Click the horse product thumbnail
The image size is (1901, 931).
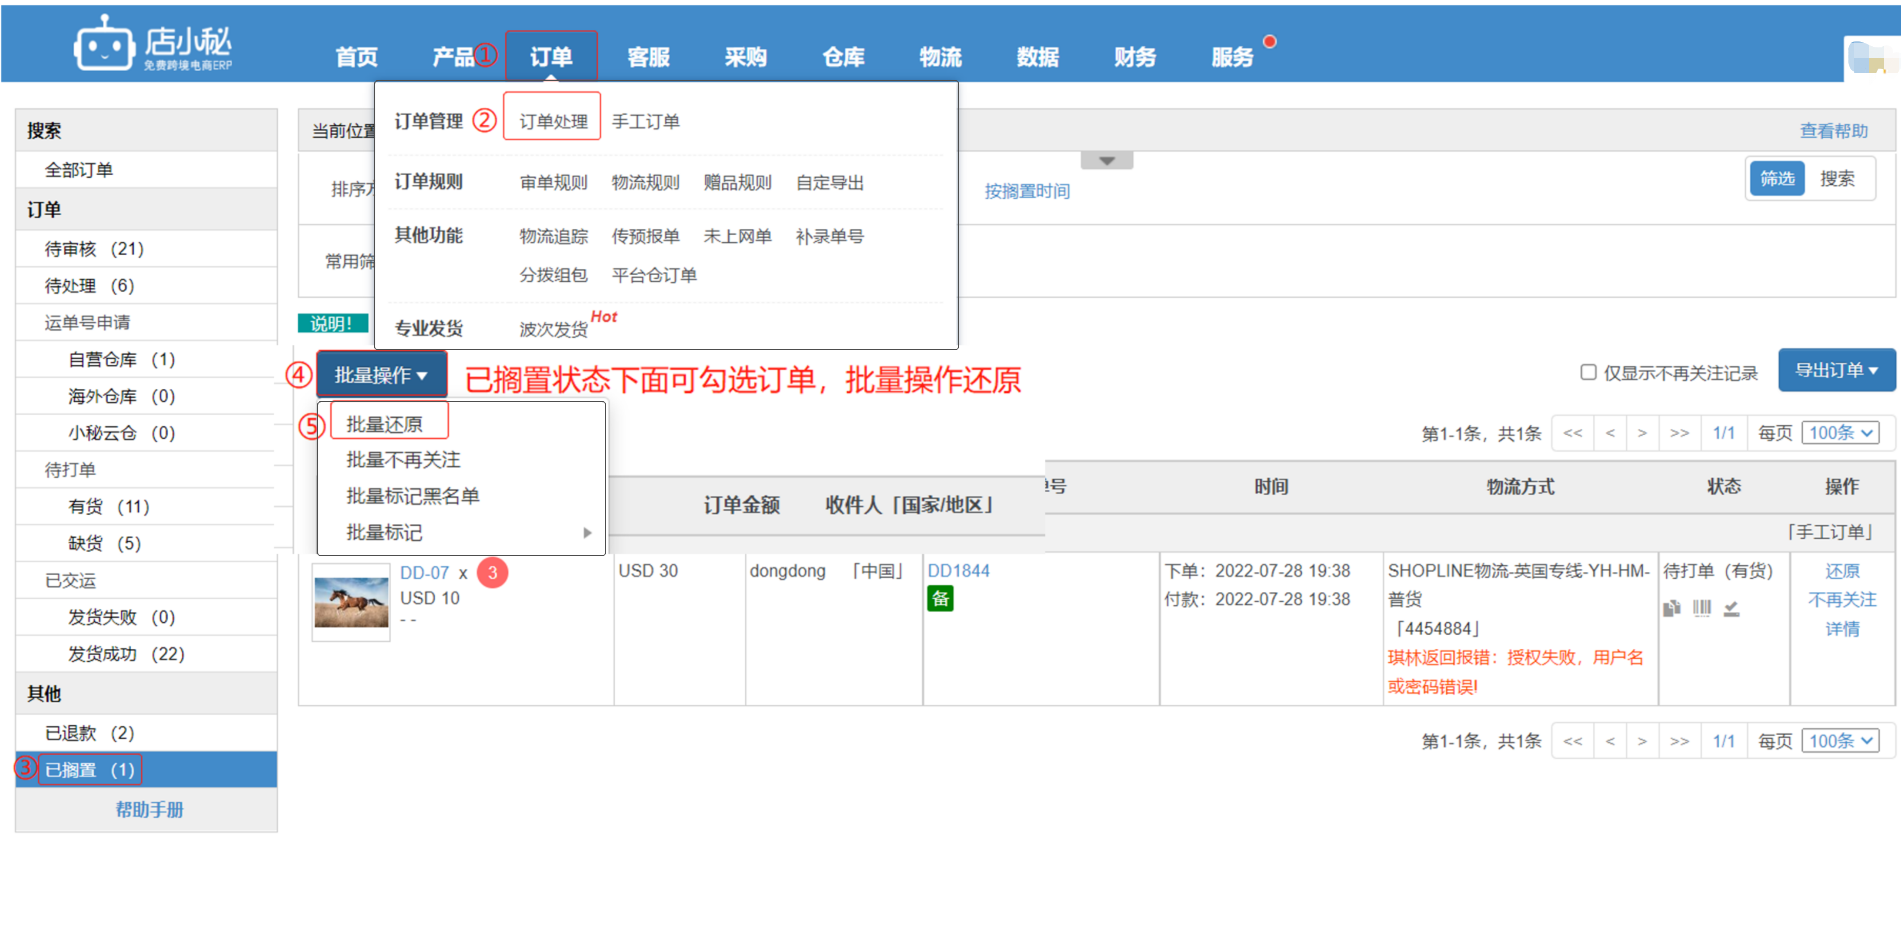[351, 602]
